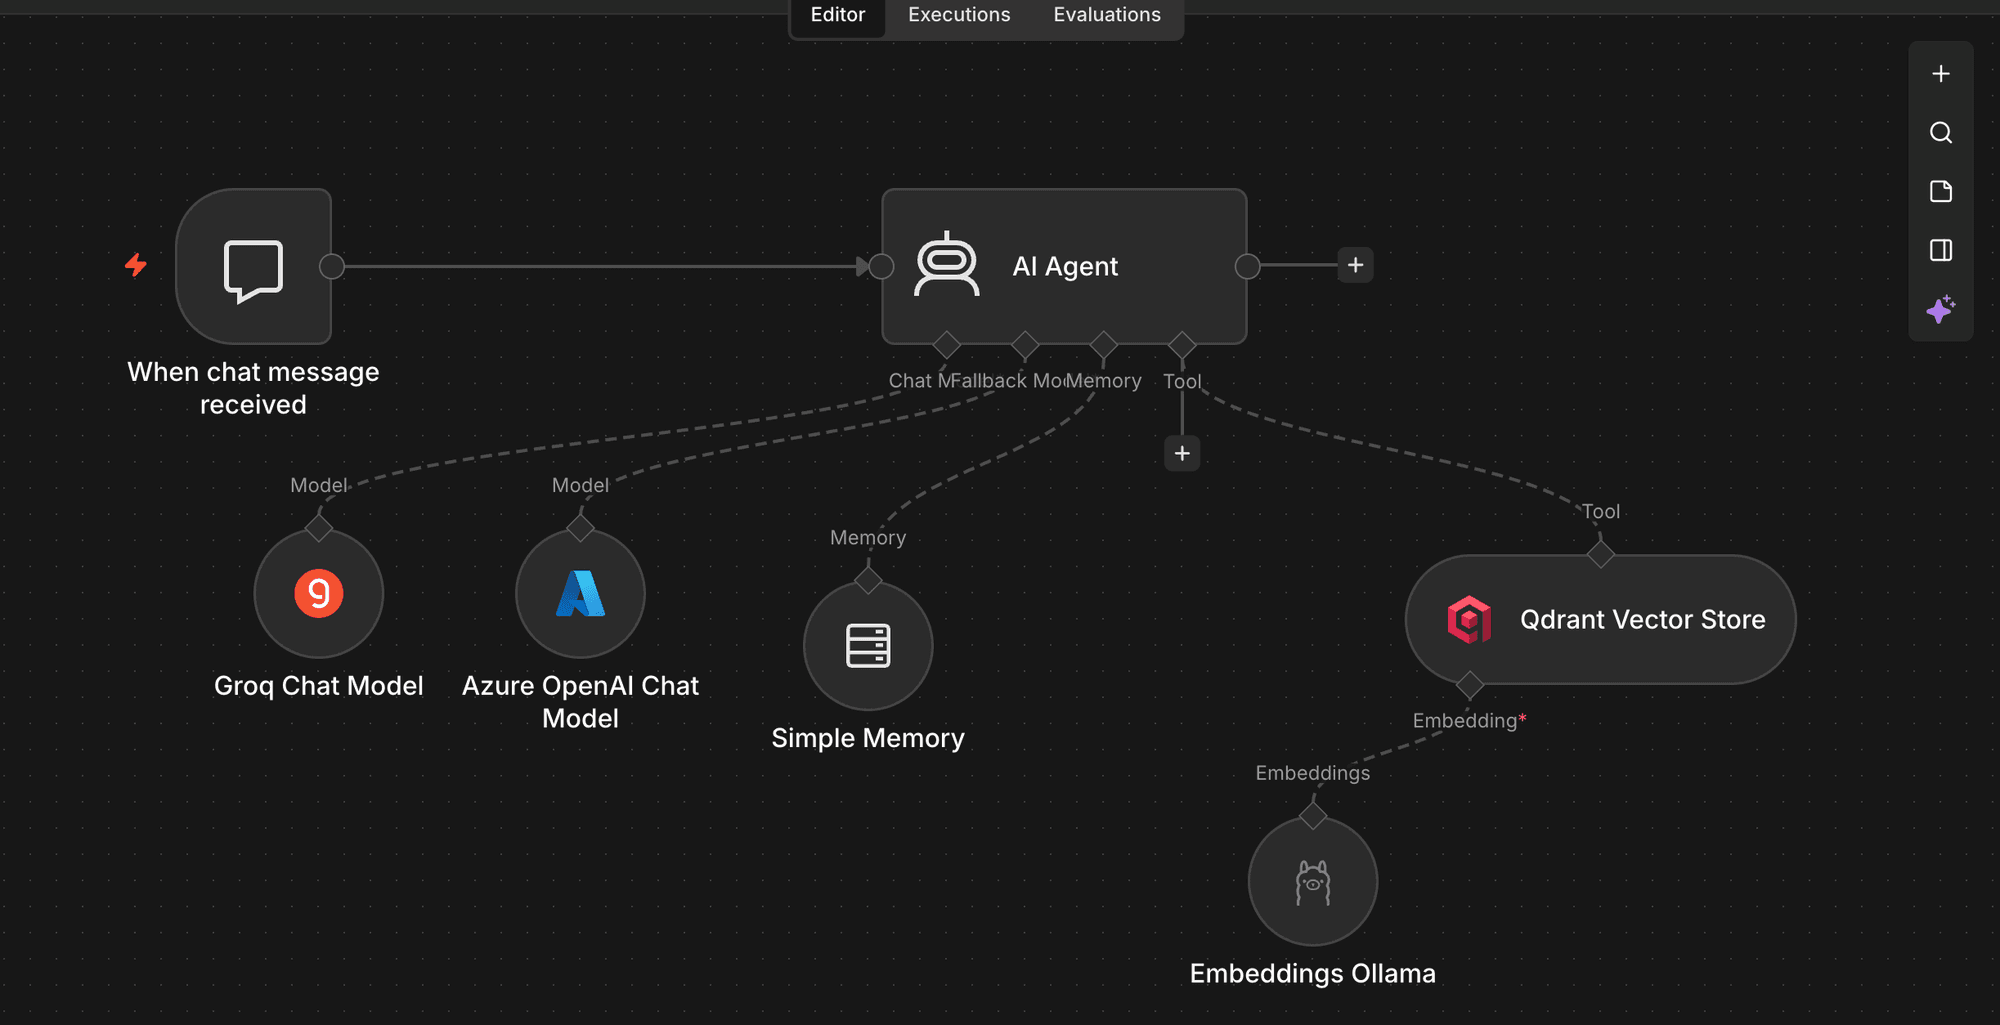
Task: Select the AI Agent robot icon
Action: (x=947, y=265)
